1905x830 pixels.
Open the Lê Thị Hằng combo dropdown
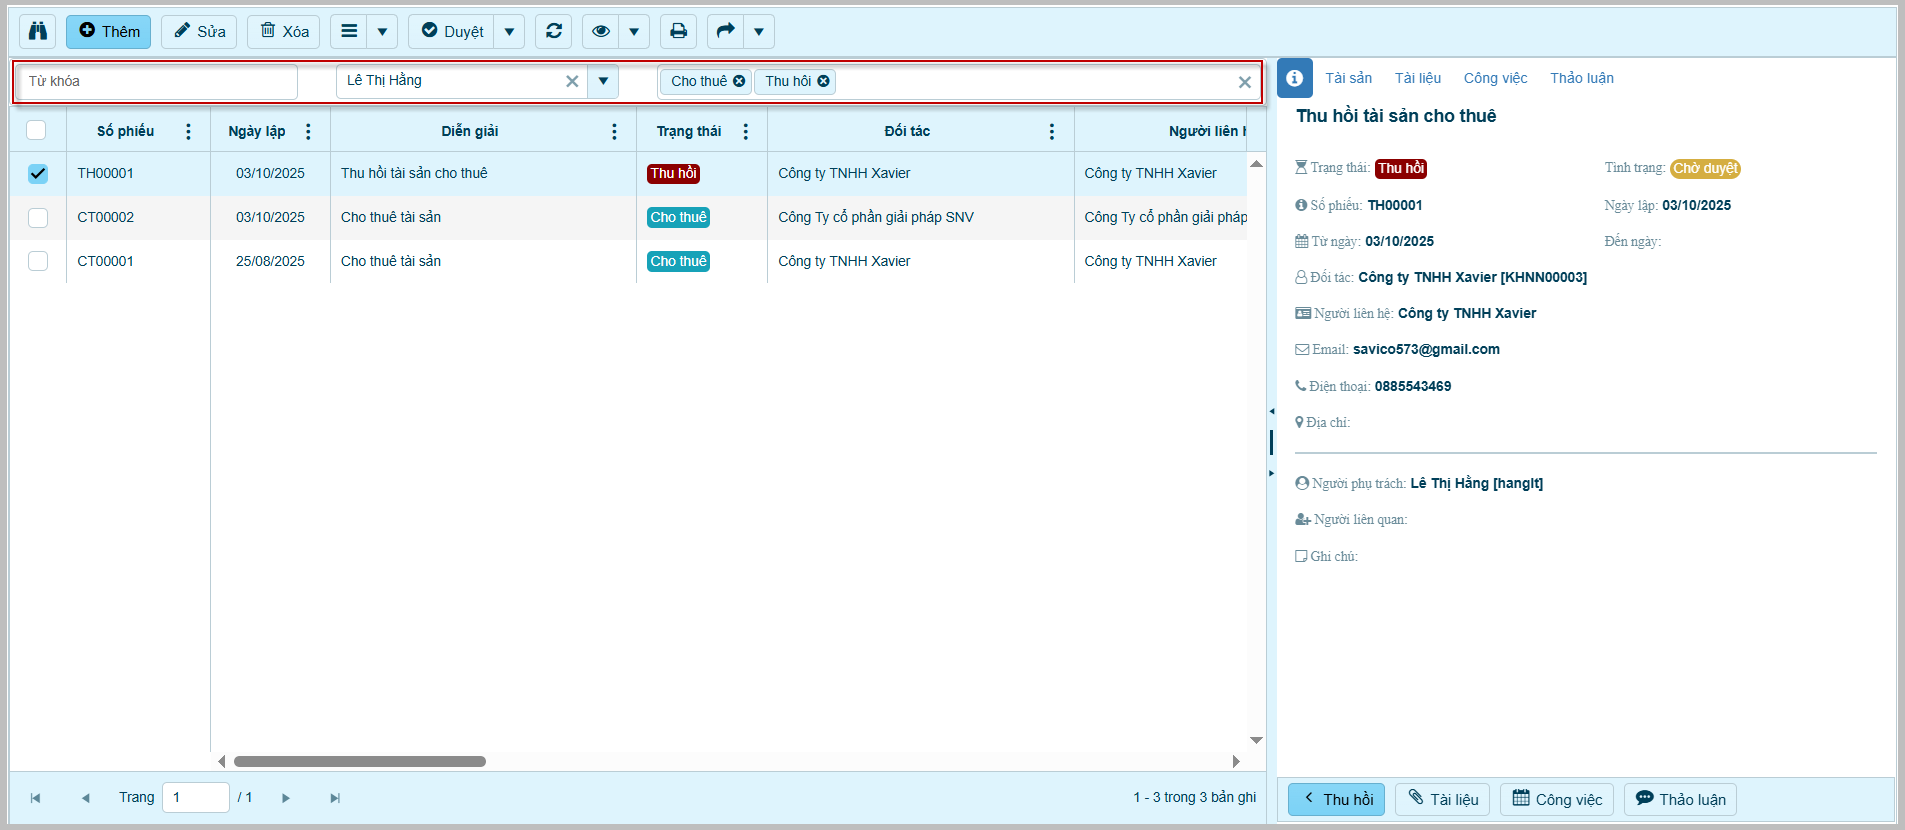coord(603,81)
